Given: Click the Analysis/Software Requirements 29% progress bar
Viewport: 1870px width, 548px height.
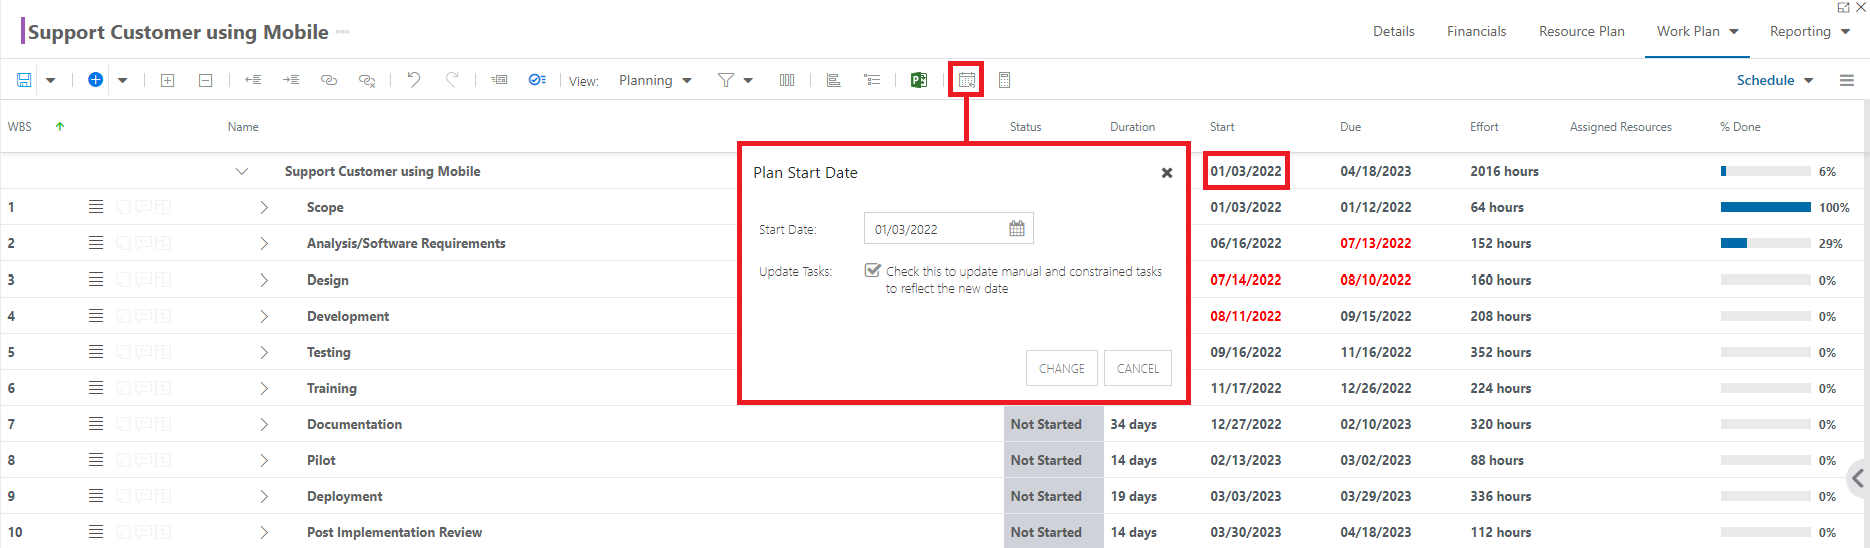Looking at the screenshot, I should (1765, 243).
